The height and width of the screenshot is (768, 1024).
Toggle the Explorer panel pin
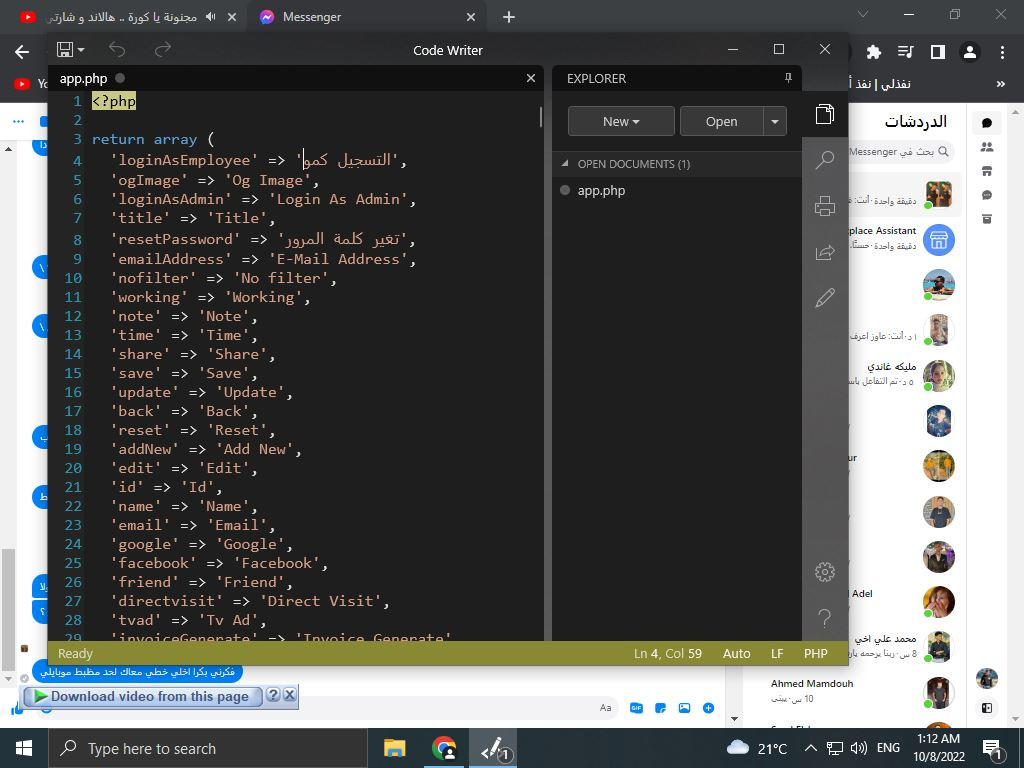click(788, 78)
